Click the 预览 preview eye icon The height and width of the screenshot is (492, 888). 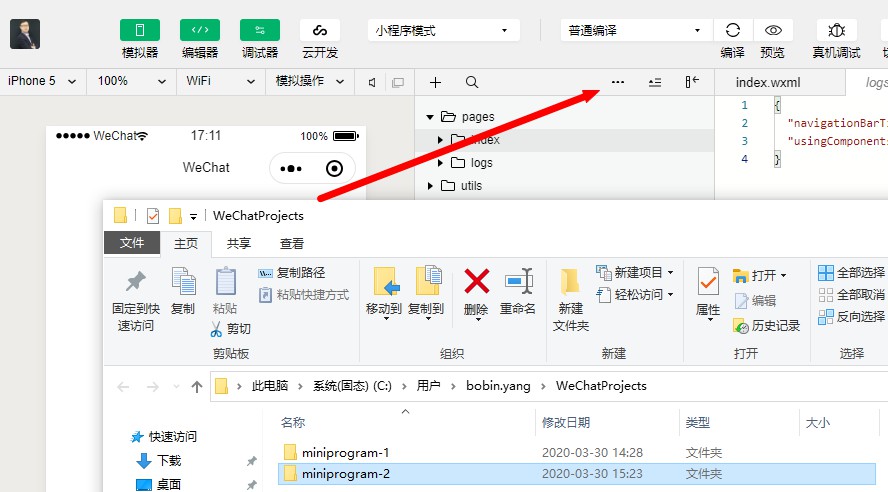click(772, 31)
